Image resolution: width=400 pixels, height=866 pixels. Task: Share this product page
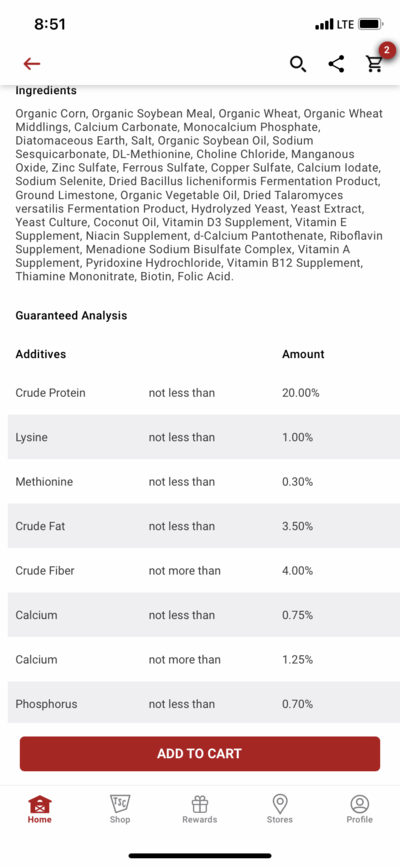click(x=336, y=64)
